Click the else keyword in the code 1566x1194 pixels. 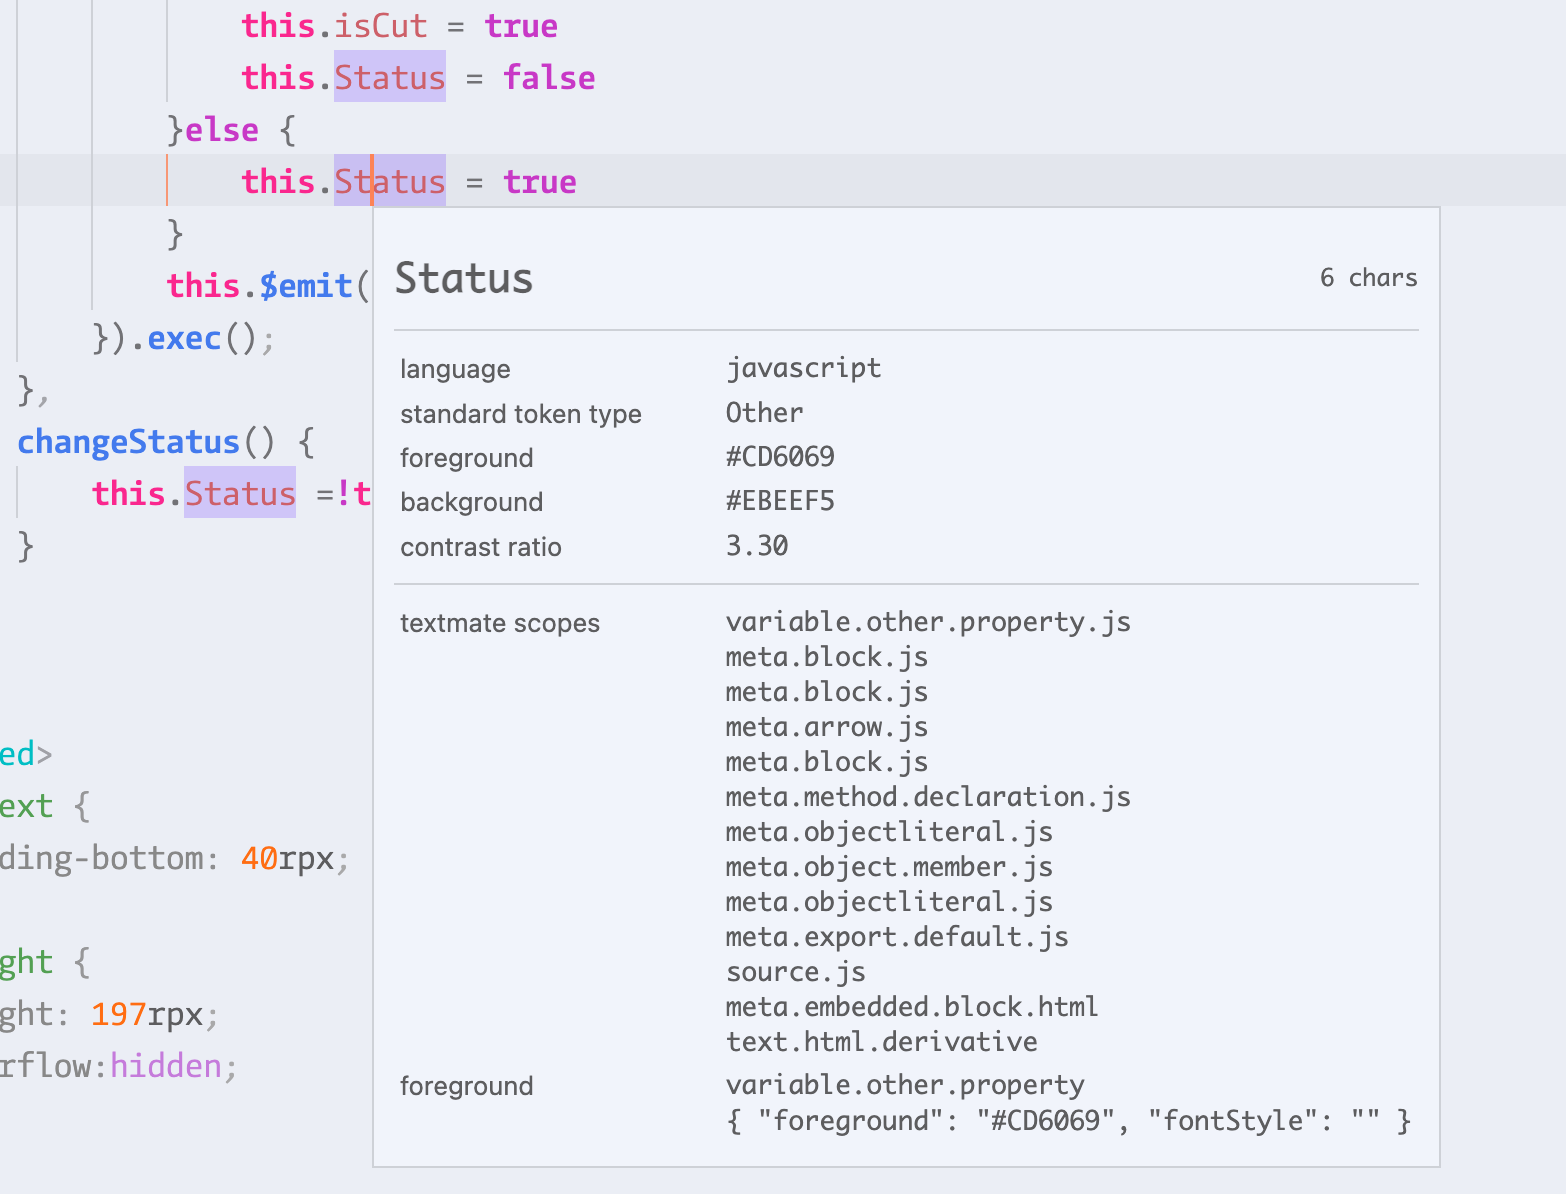coord(222,129)
